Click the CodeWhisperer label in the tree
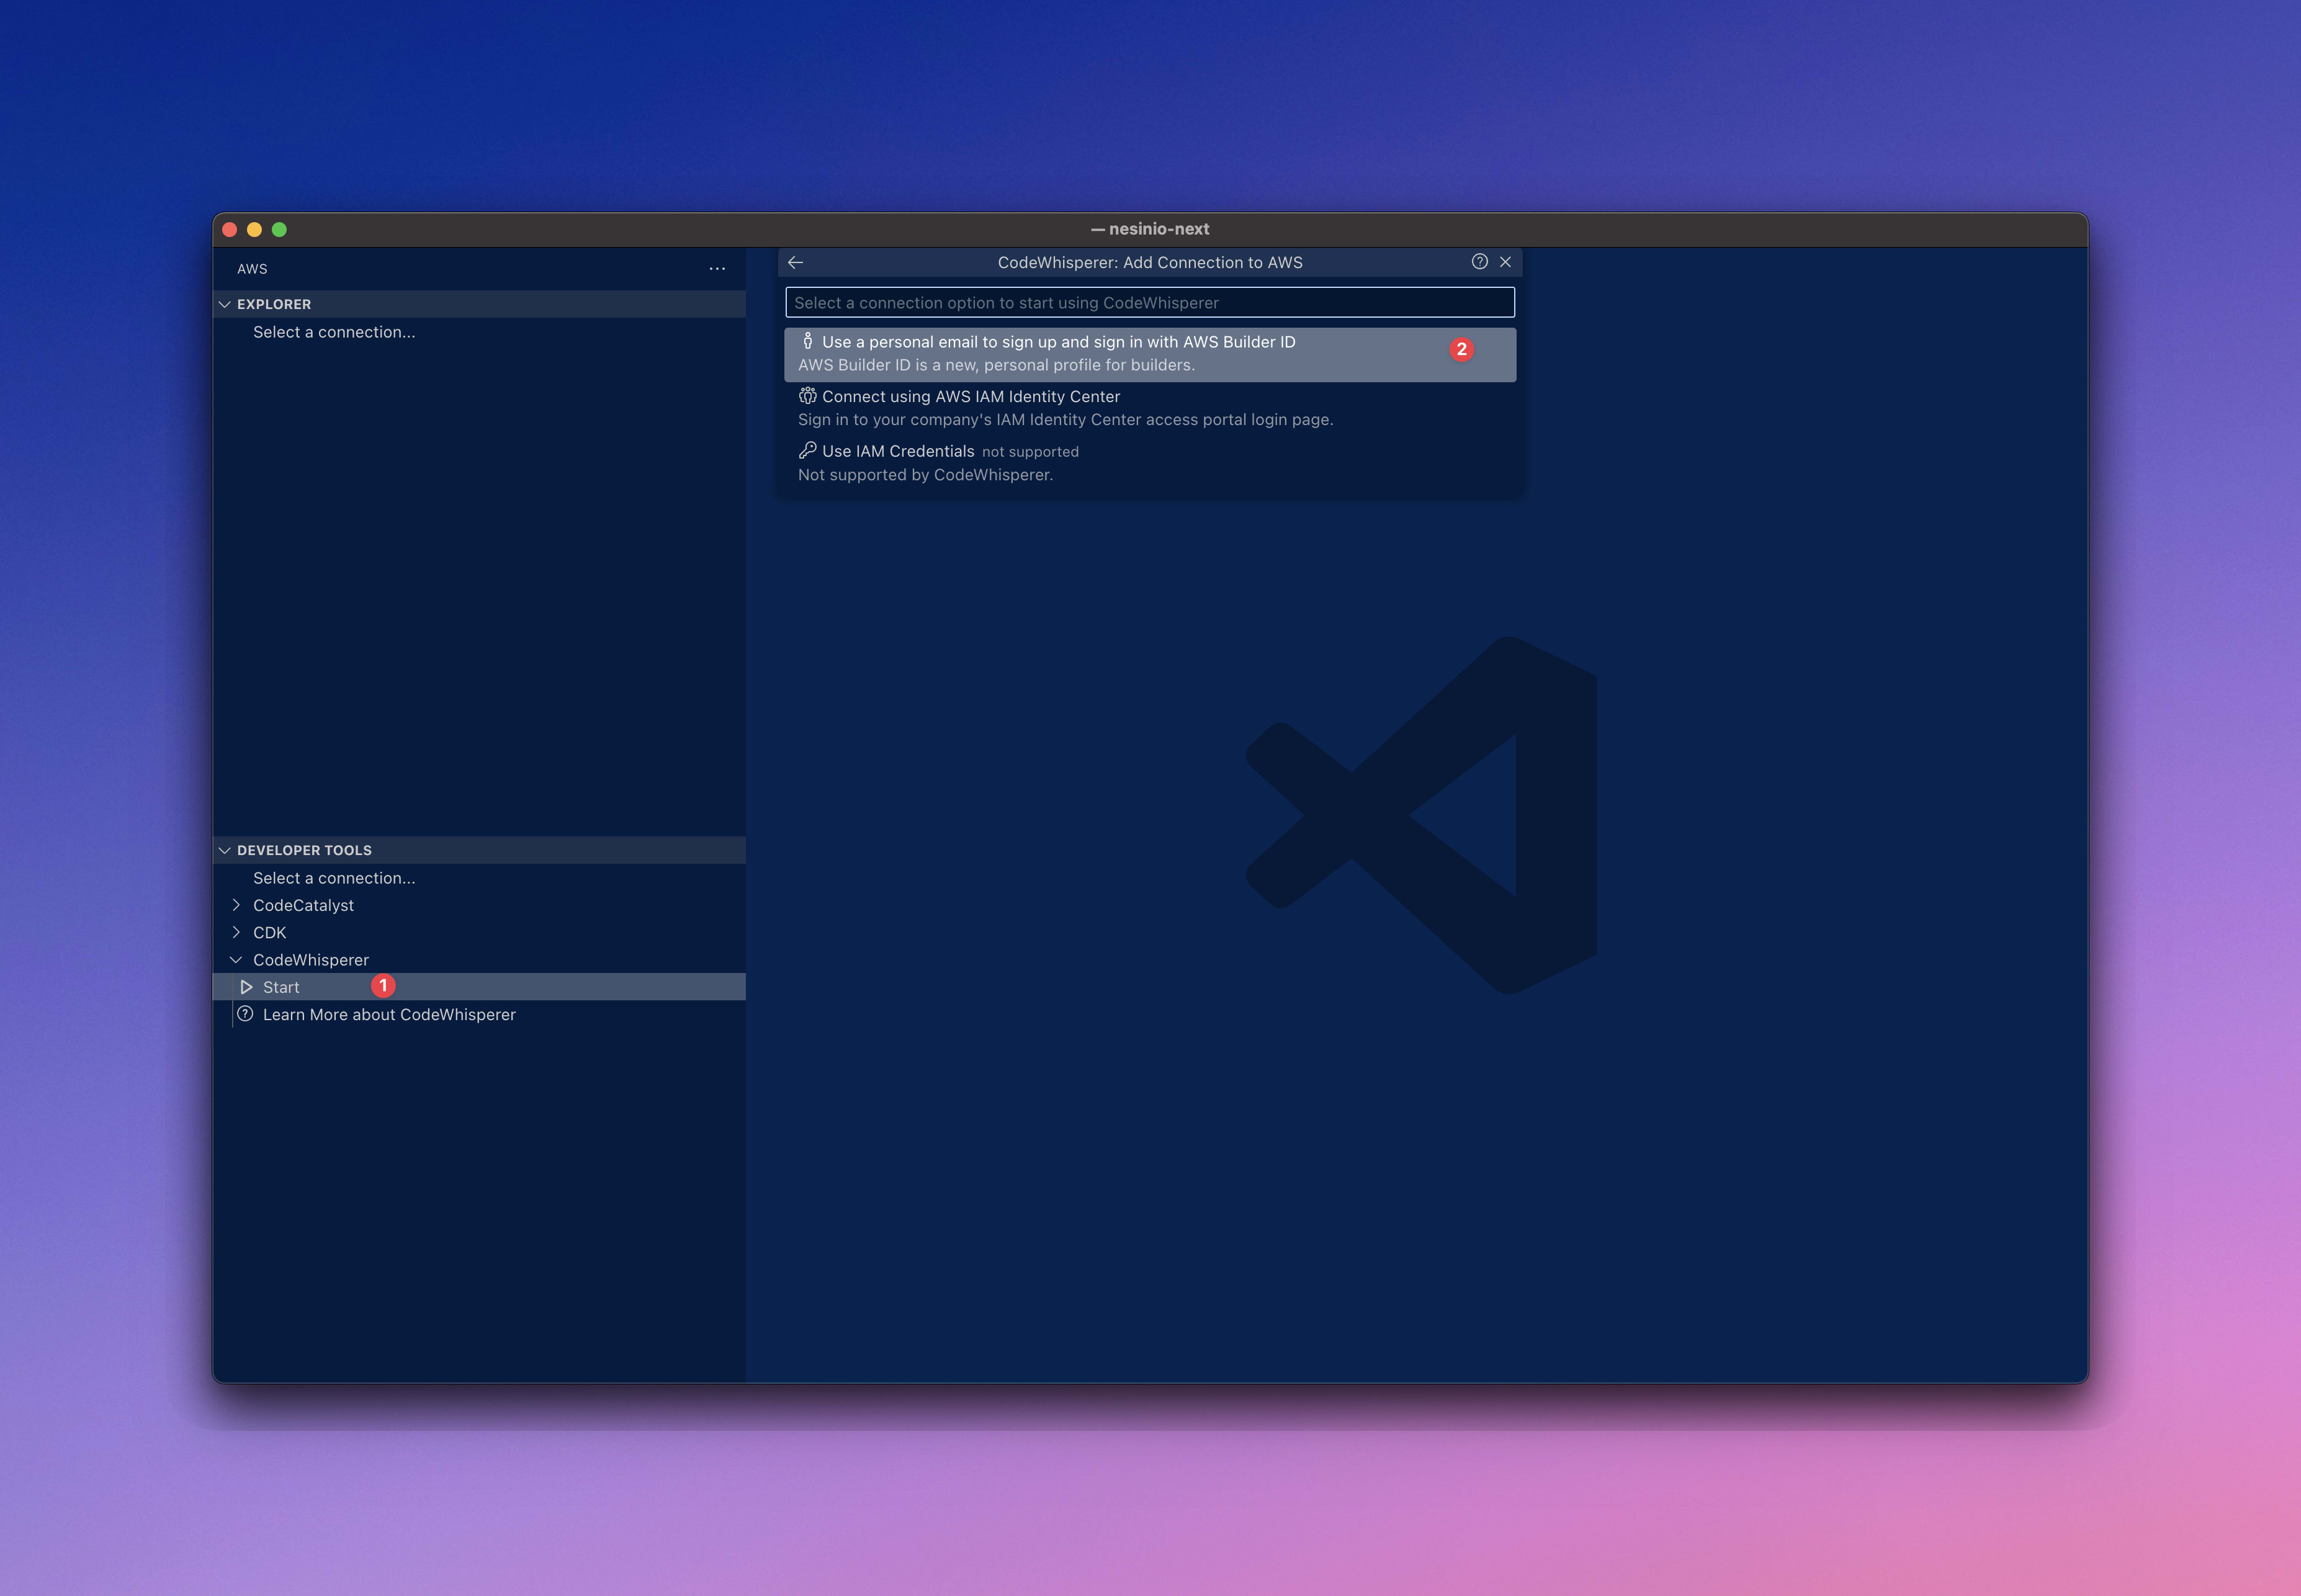The image size is (2301, 1596). (311, 960)
